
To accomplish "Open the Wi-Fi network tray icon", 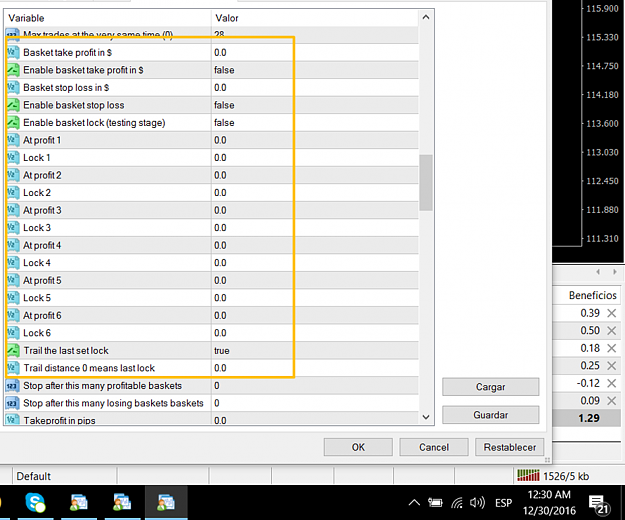I will click(x=457, y=503).
